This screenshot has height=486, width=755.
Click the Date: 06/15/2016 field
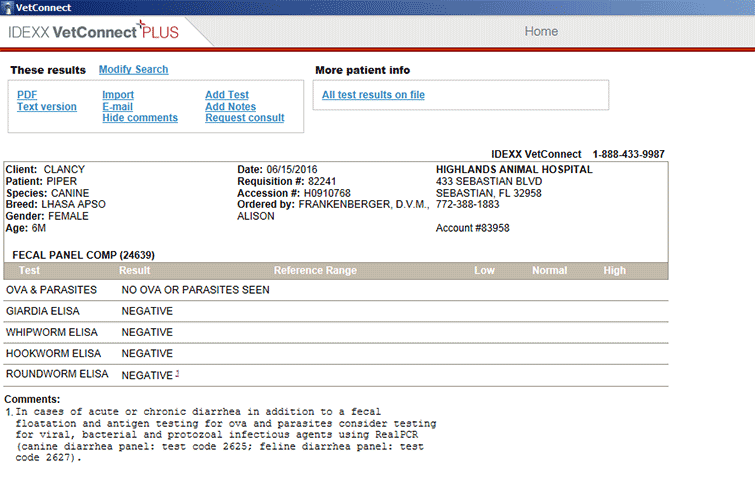click(277, 170)
